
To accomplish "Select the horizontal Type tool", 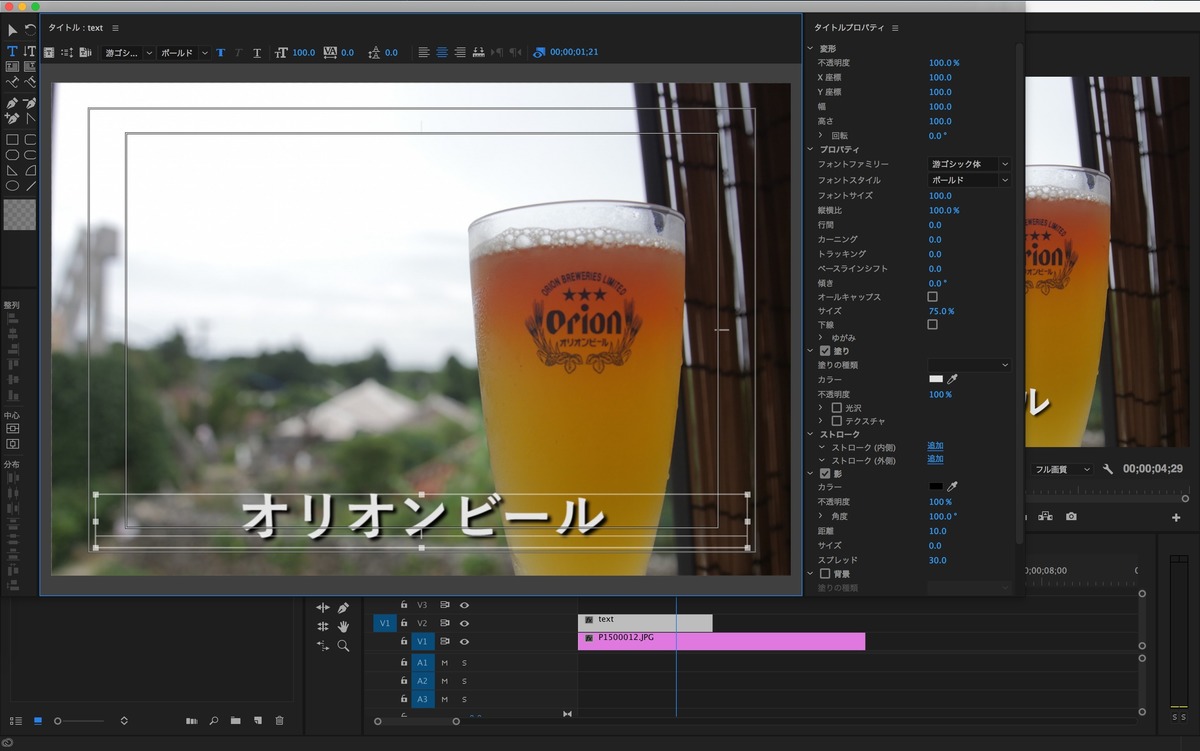I will (12, 51).
